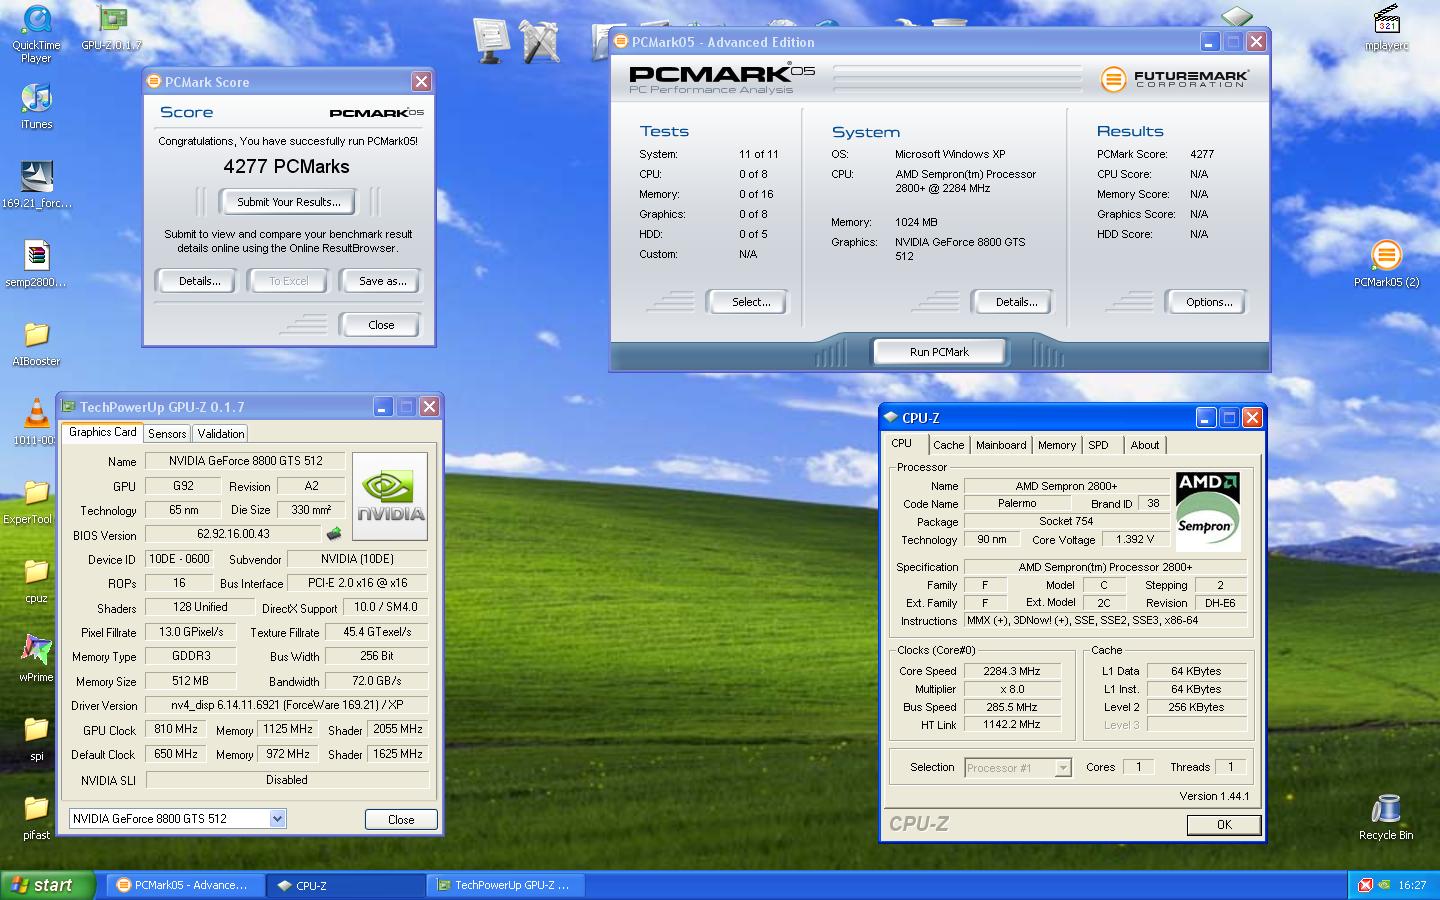
Task: Click the BIOS Version field 62.92.16.00.43
Action: 232,534
